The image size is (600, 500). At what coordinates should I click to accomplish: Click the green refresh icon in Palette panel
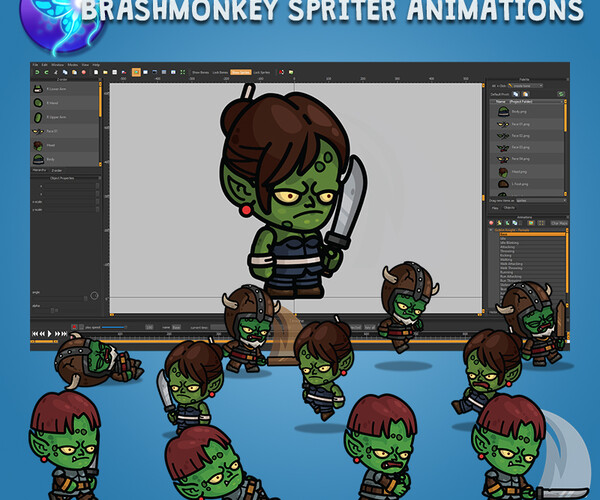click(561, 94)
